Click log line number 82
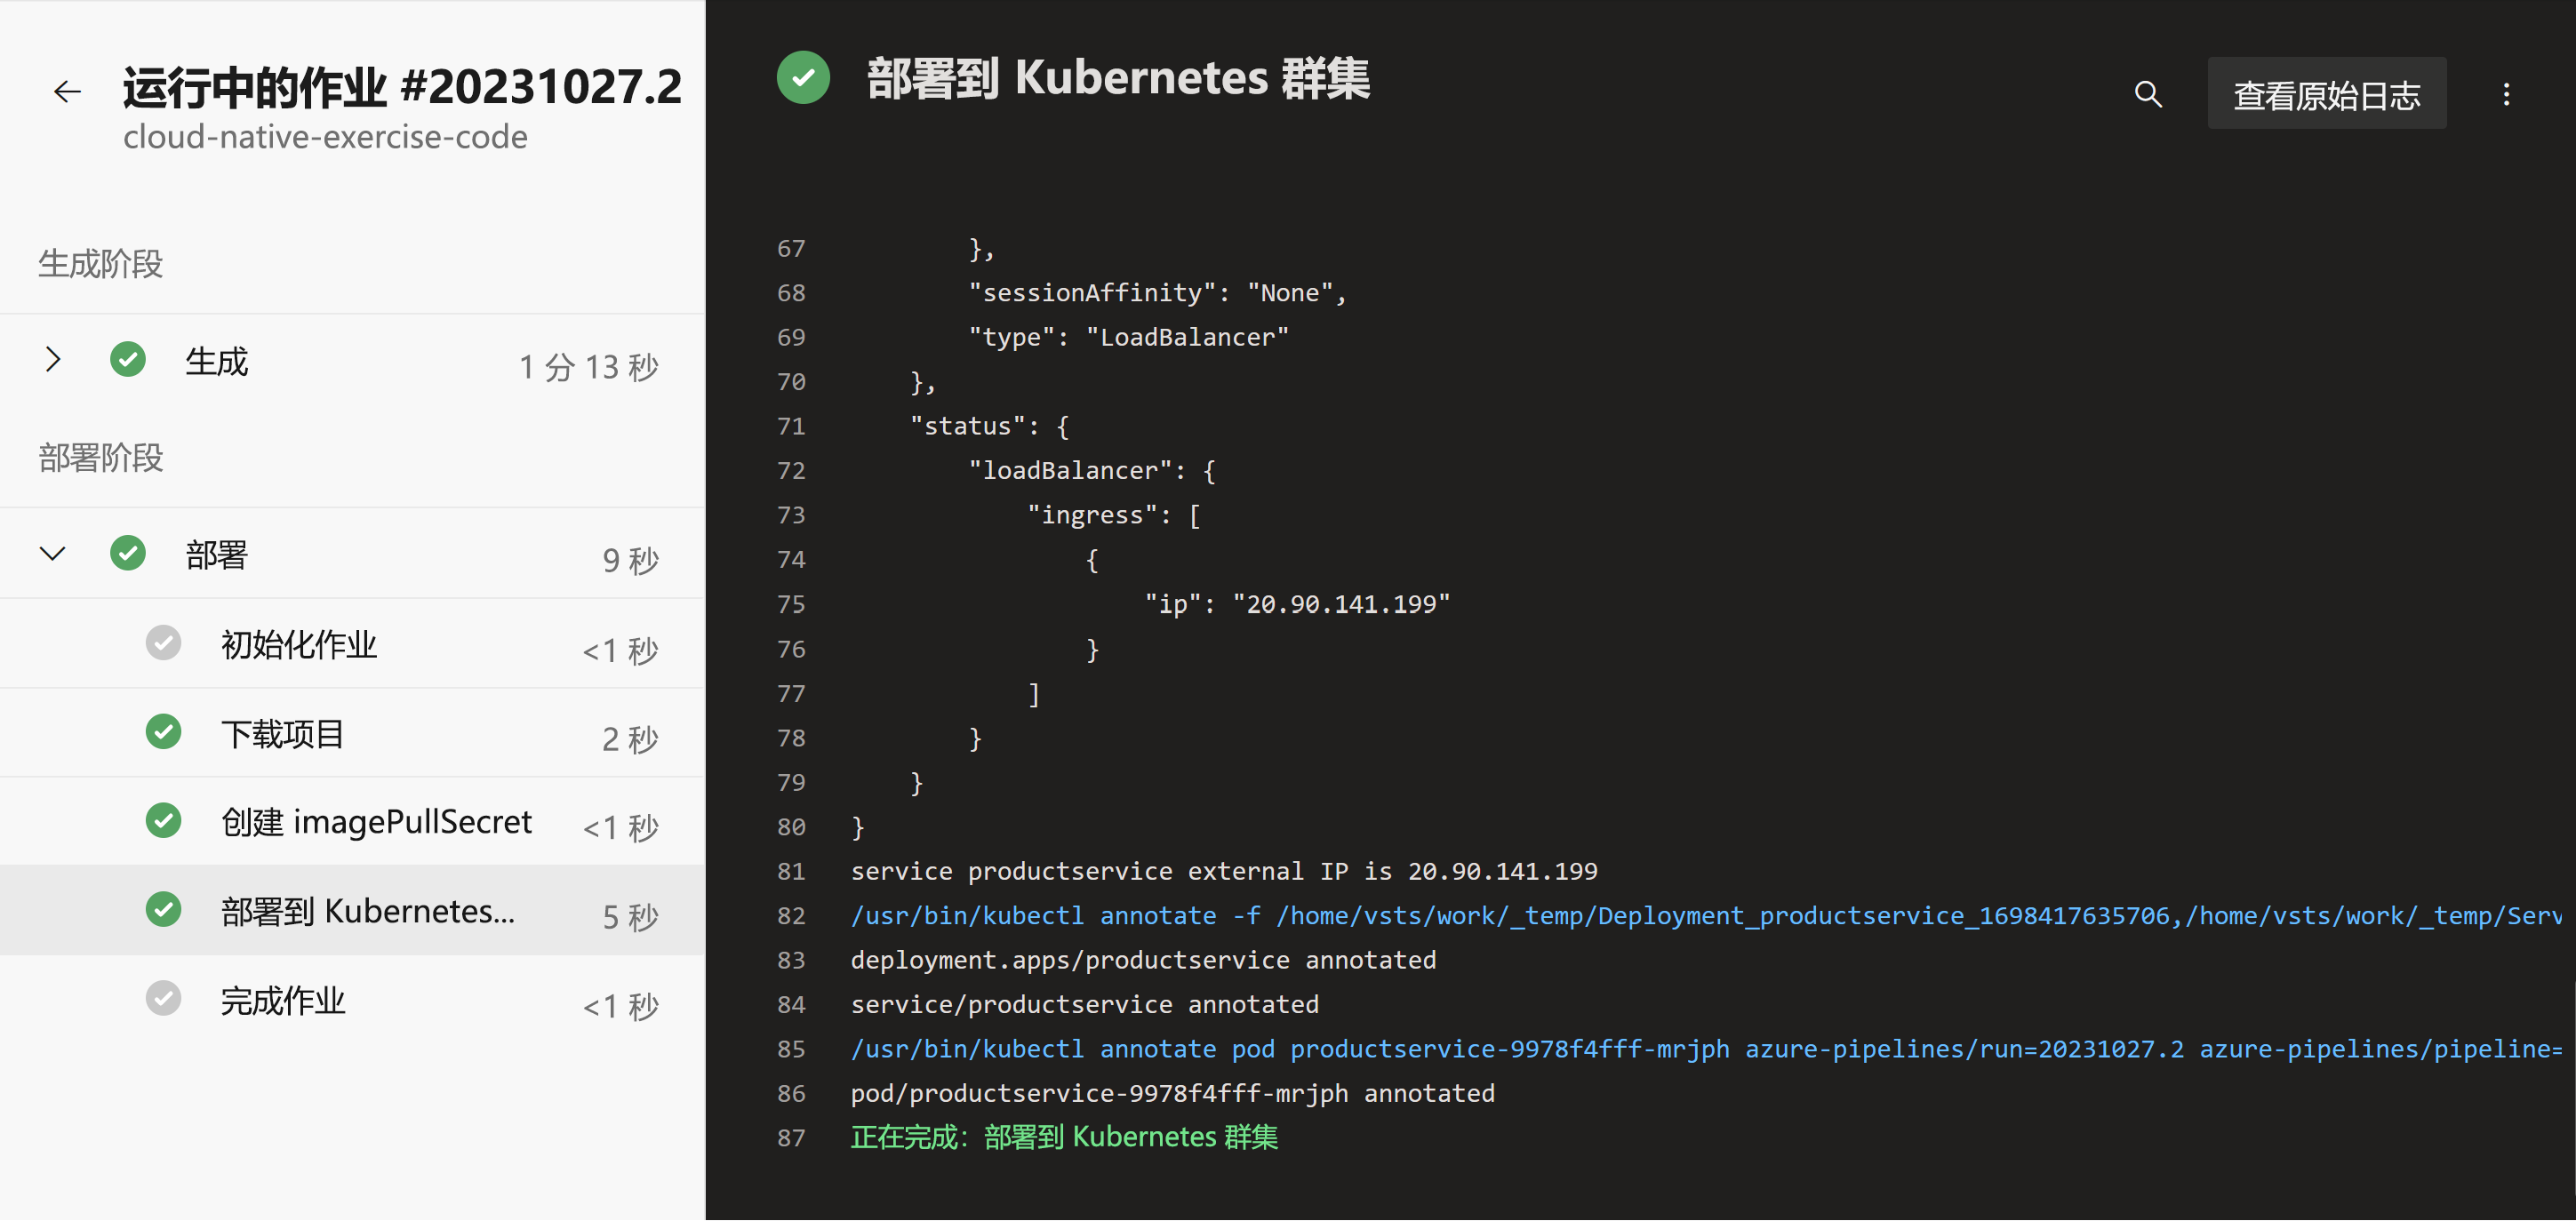The height and width of the screenshot is (1221, 2576). 791,916
